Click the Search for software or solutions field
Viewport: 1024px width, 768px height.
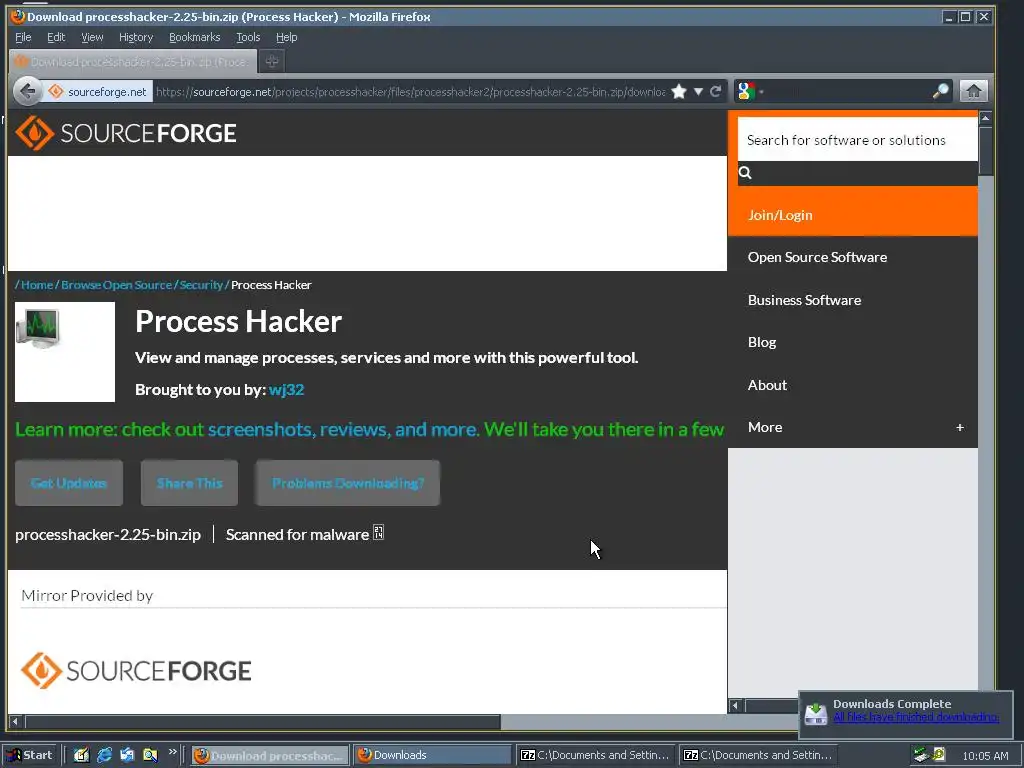857,140
